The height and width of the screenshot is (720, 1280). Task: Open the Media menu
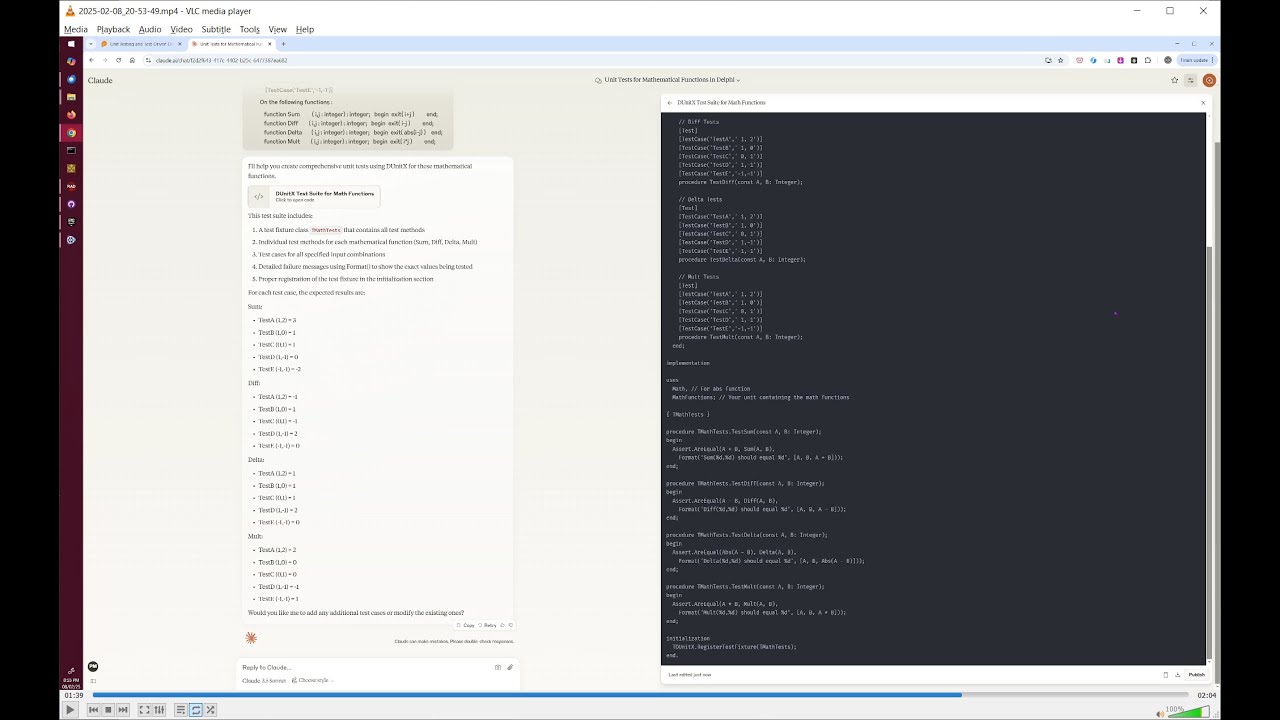click(76, 29)
